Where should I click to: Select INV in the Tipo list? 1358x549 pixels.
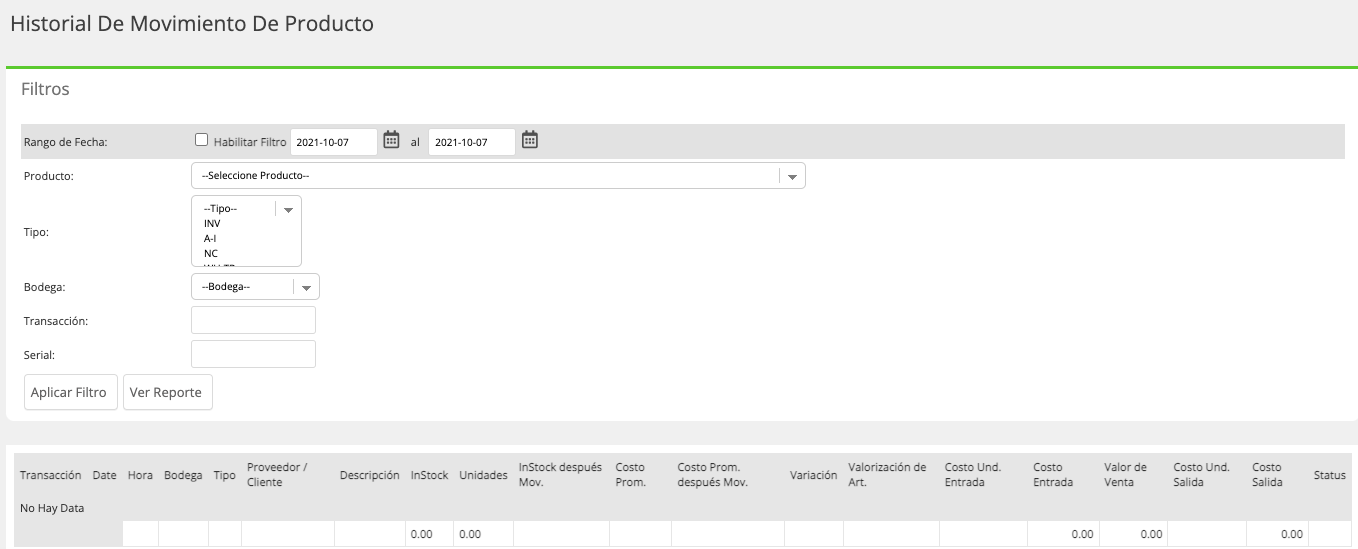pos(212,224)
